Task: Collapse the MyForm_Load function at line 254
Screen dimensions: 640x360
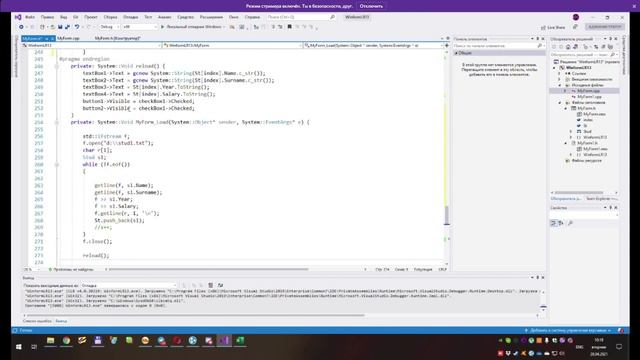Action: pyautogui.click(x=57, y=122)
